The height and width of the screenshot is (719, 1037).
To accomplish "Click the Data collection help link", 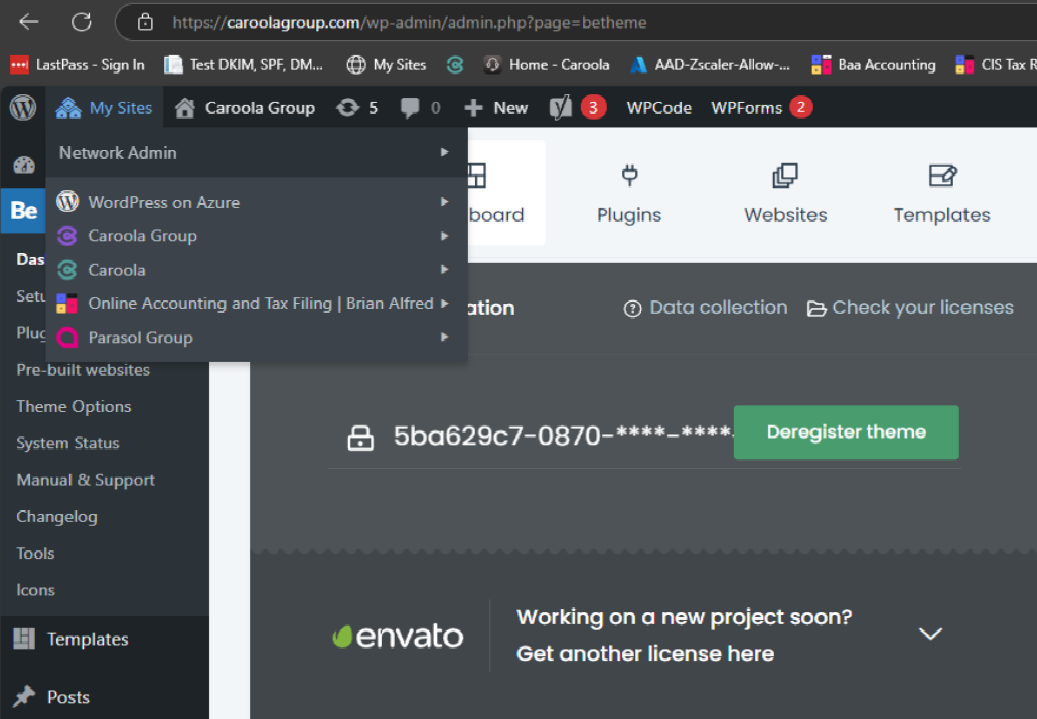I will [x=705, y=308].
